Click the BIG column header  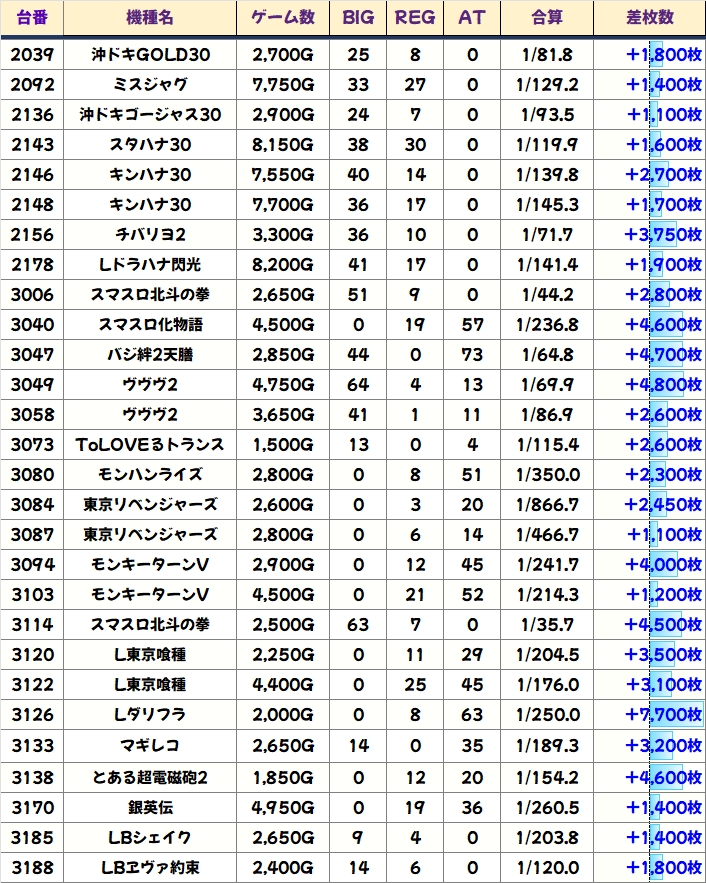(x=357, y=18)
